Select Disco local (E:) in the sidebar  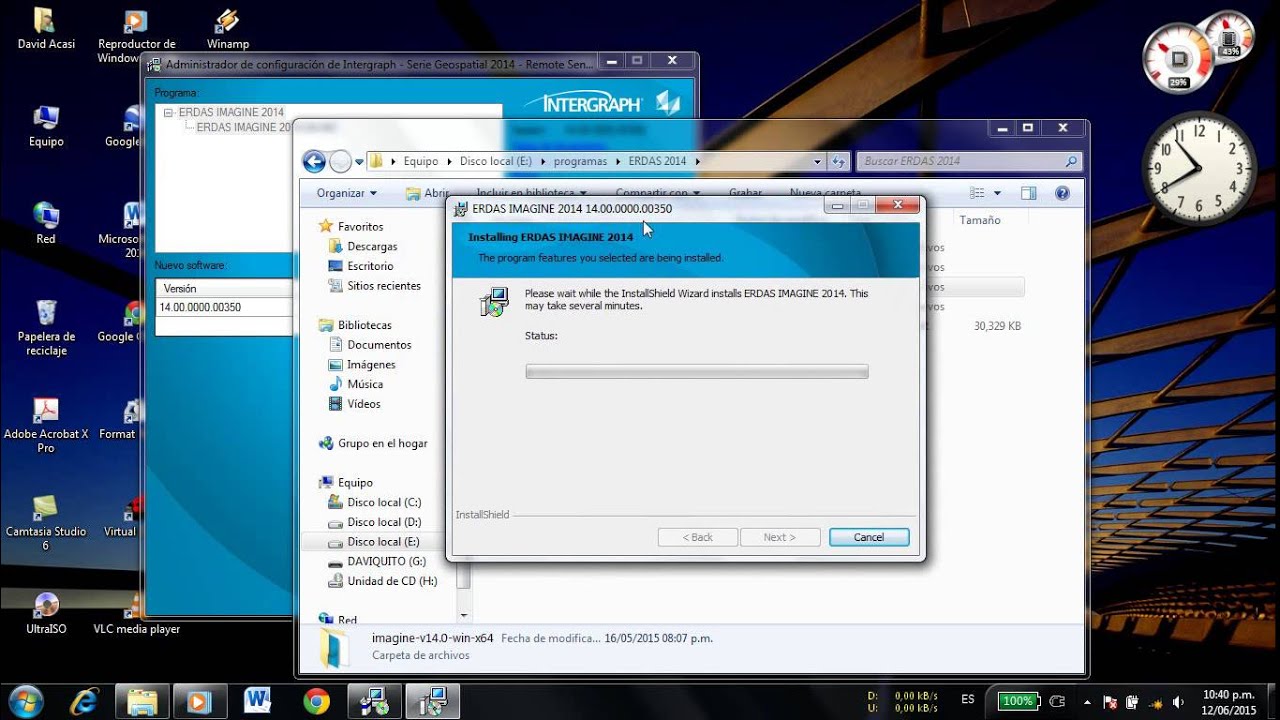[x=384, y=542]
